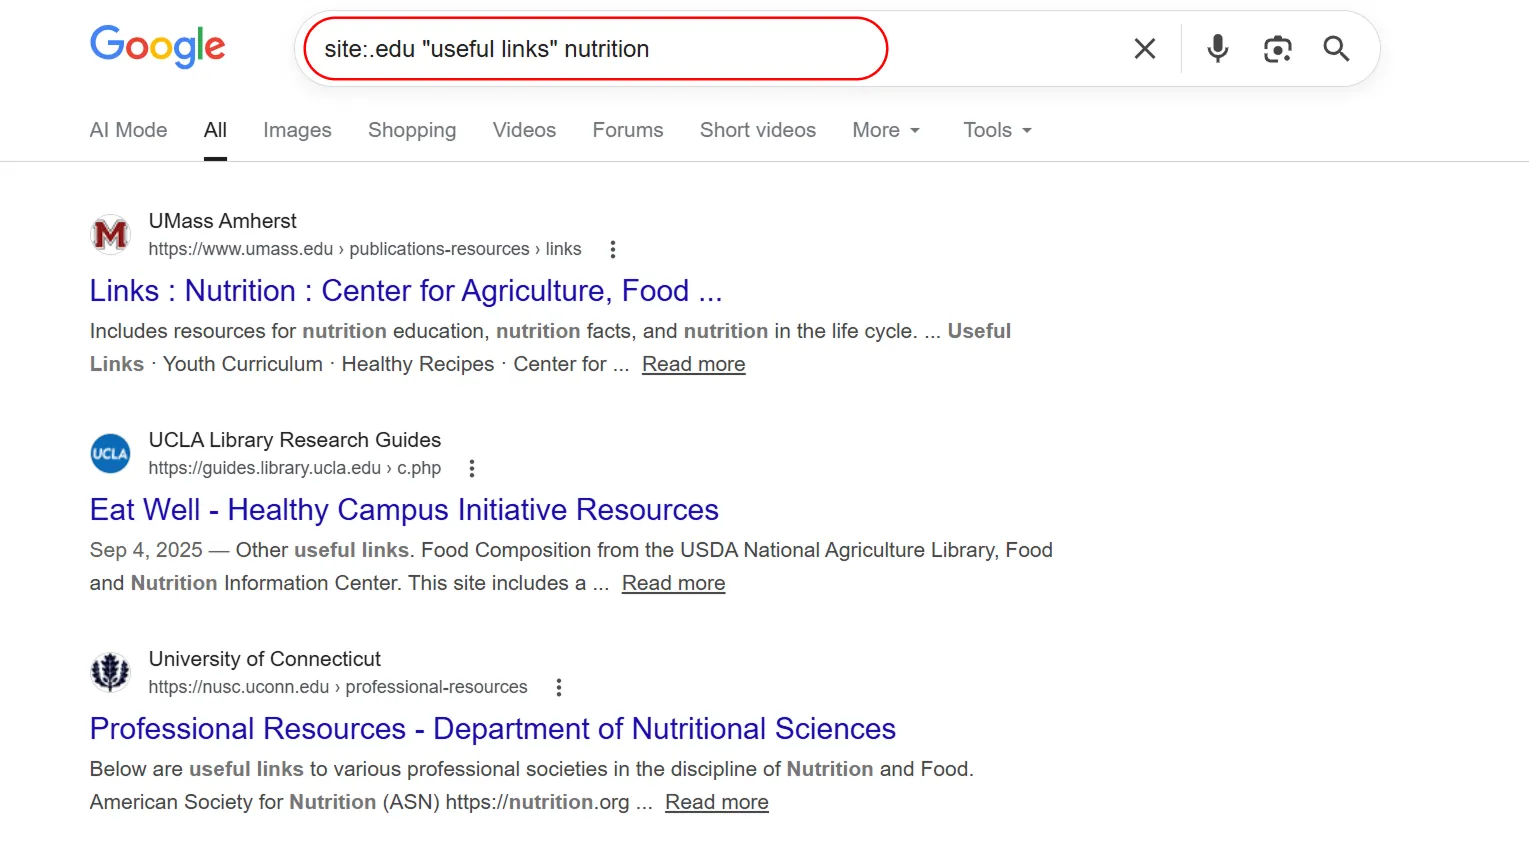Open AI Mode
Screen dimensions: 1529x855
tap(128, 130)
